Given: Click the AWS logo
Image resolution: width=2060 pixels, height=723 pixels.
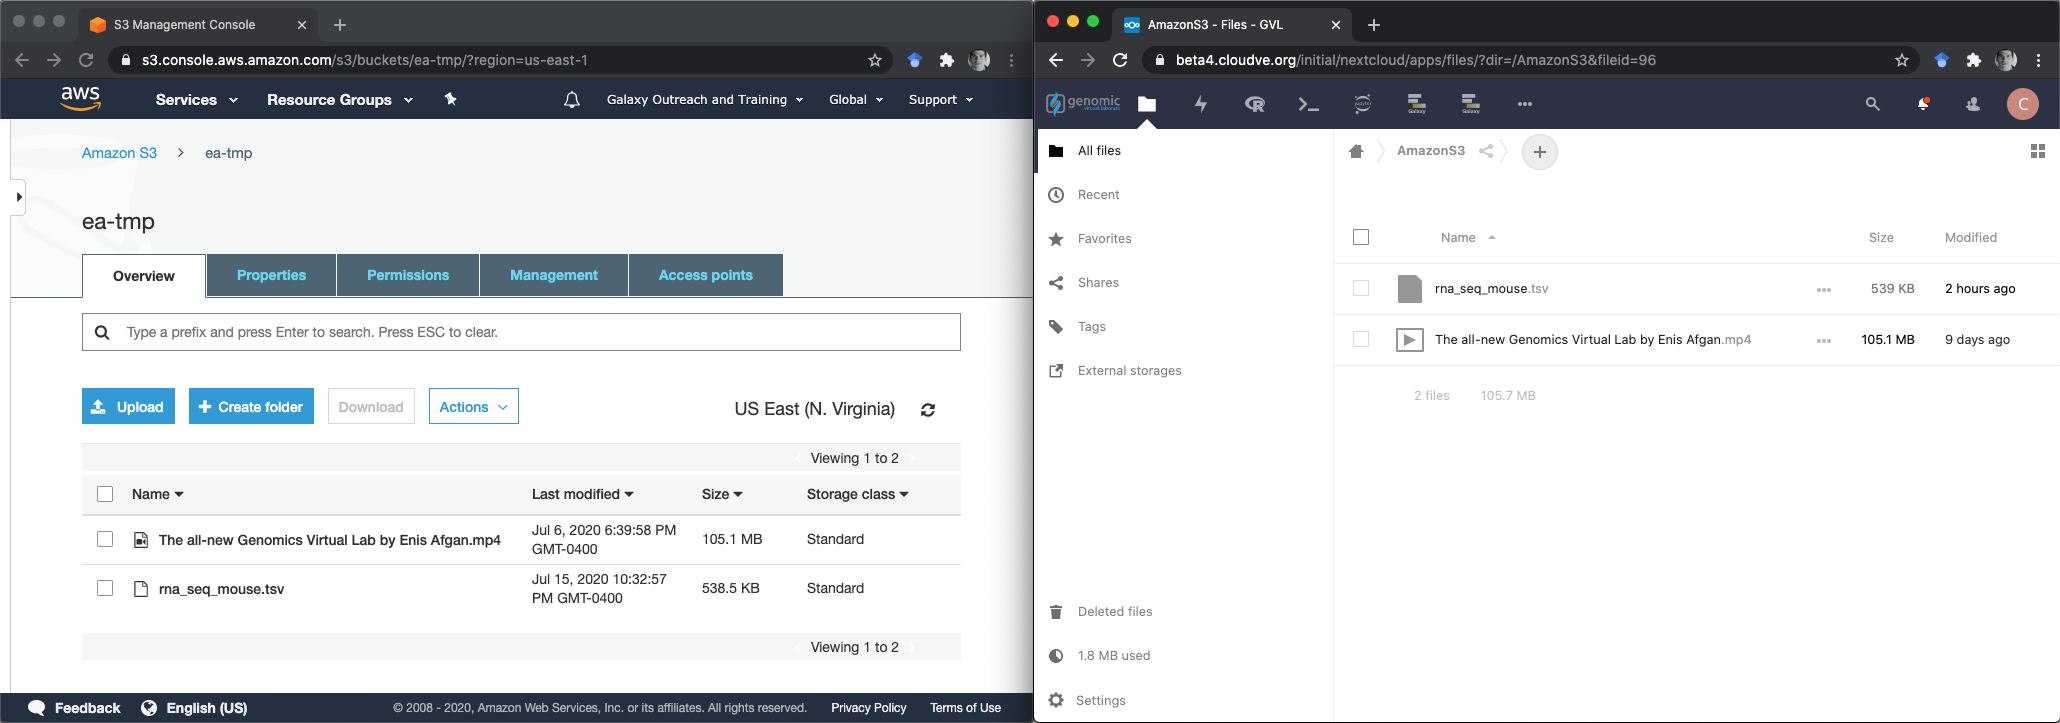Looking at the screenshot, I should click(x=80, y=98).
